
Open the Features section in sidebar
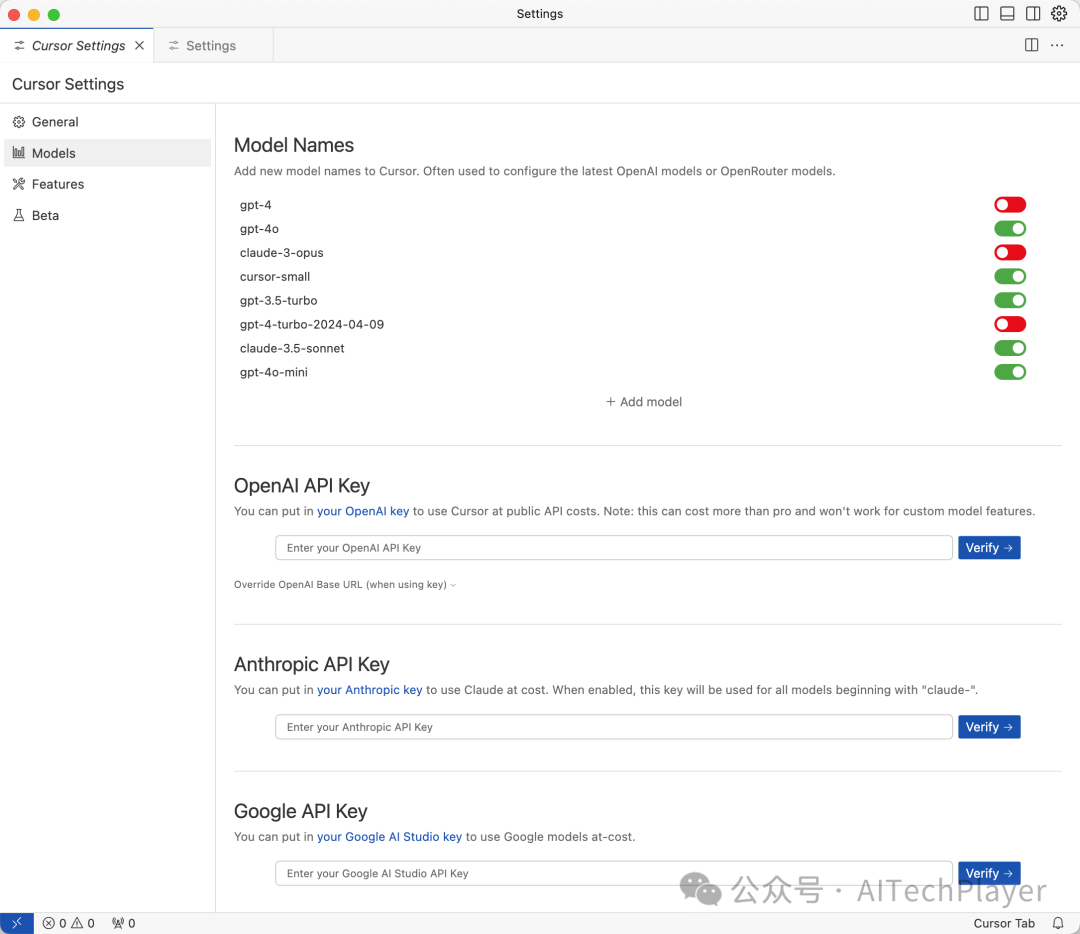(x=58, y=184)
